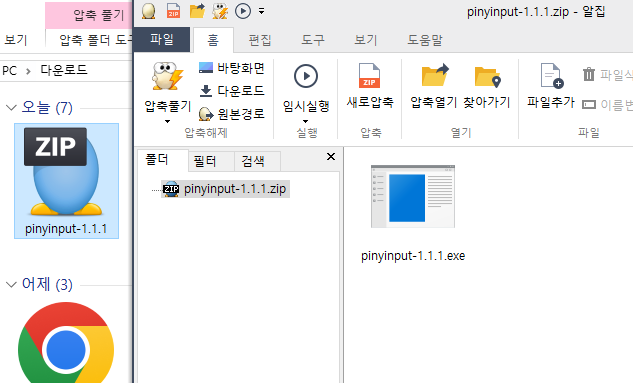Extract to 원본경로 original path

click(232, 114)
